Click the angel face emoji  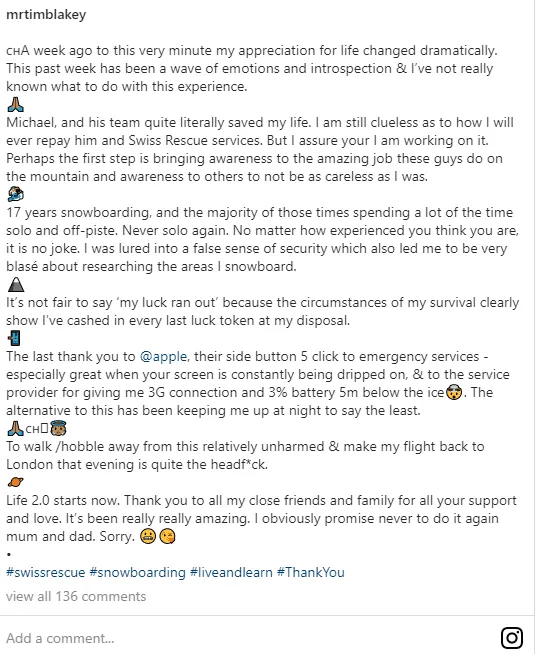click(x=58, y=428)
